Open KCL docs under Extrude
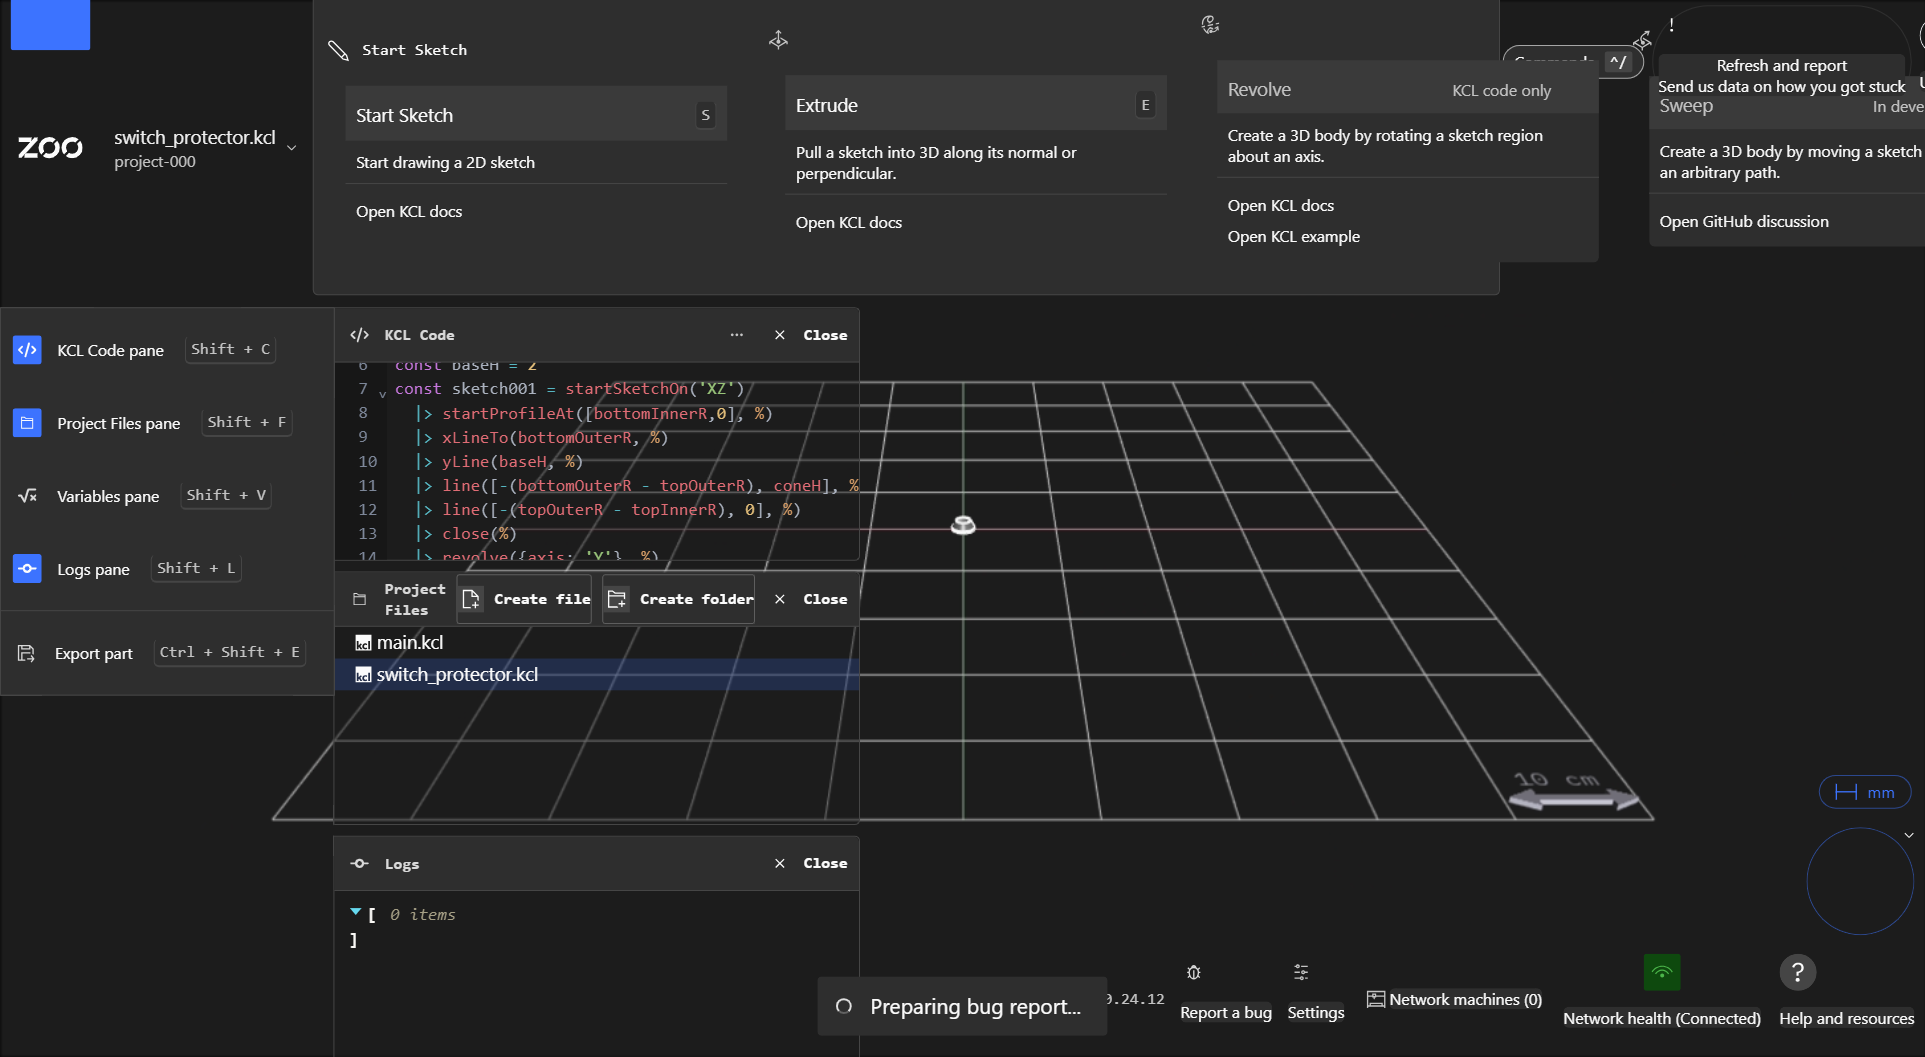The width and height of the screenshot is (1925, 1057). pos(849,222)
